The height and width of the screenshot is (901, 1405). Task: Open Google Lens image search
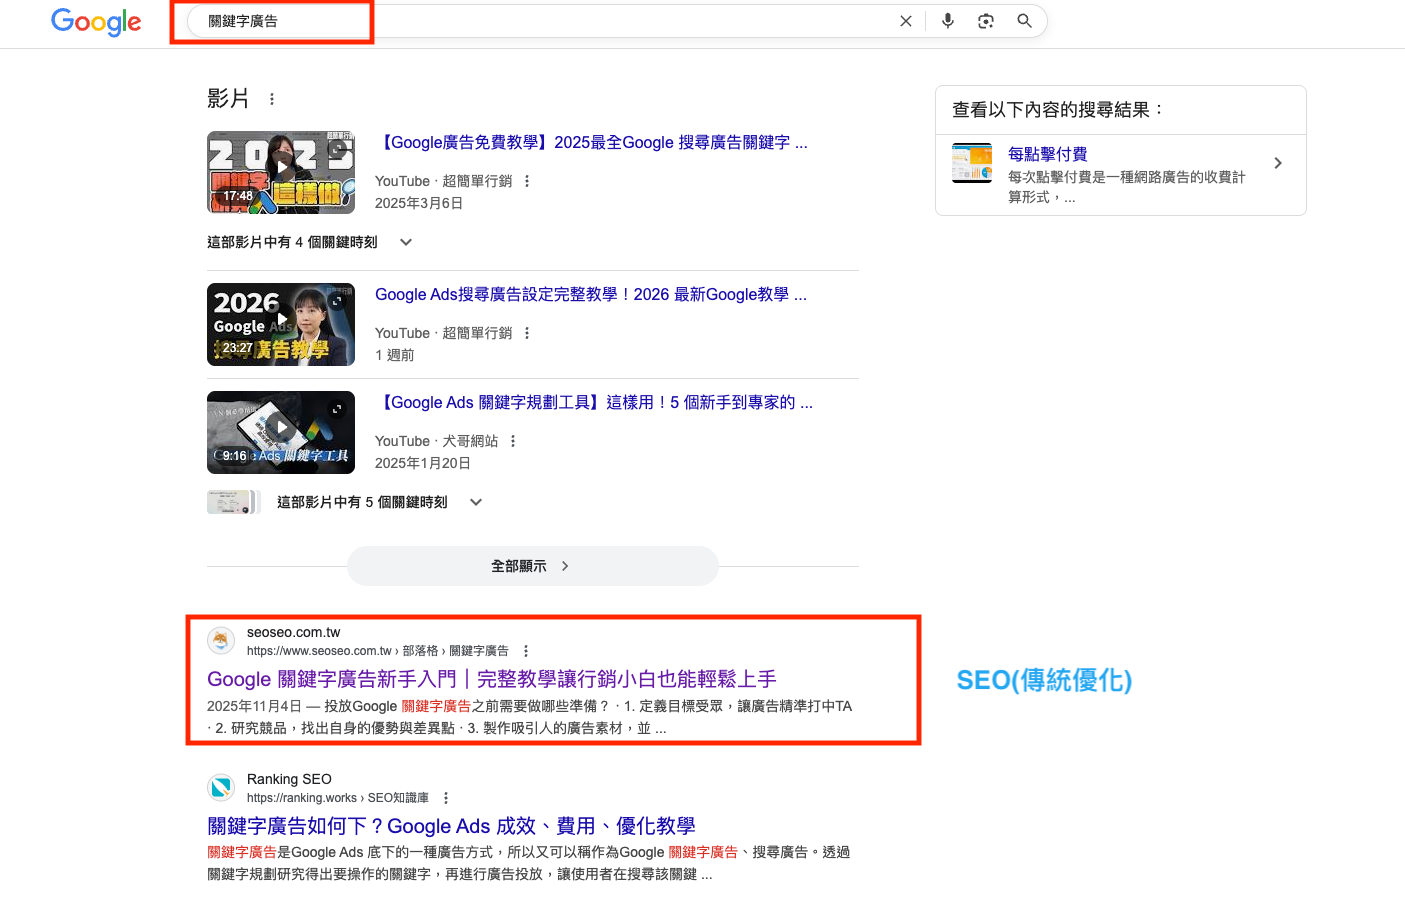point(986,21)
